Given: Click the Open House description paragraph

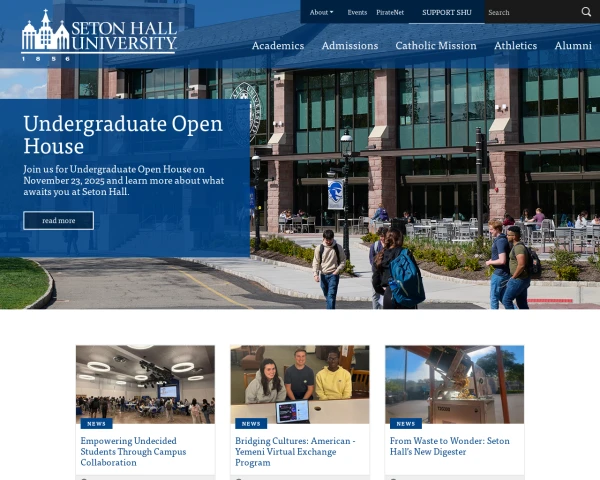Looking at the screenshot, I should 124,180.
